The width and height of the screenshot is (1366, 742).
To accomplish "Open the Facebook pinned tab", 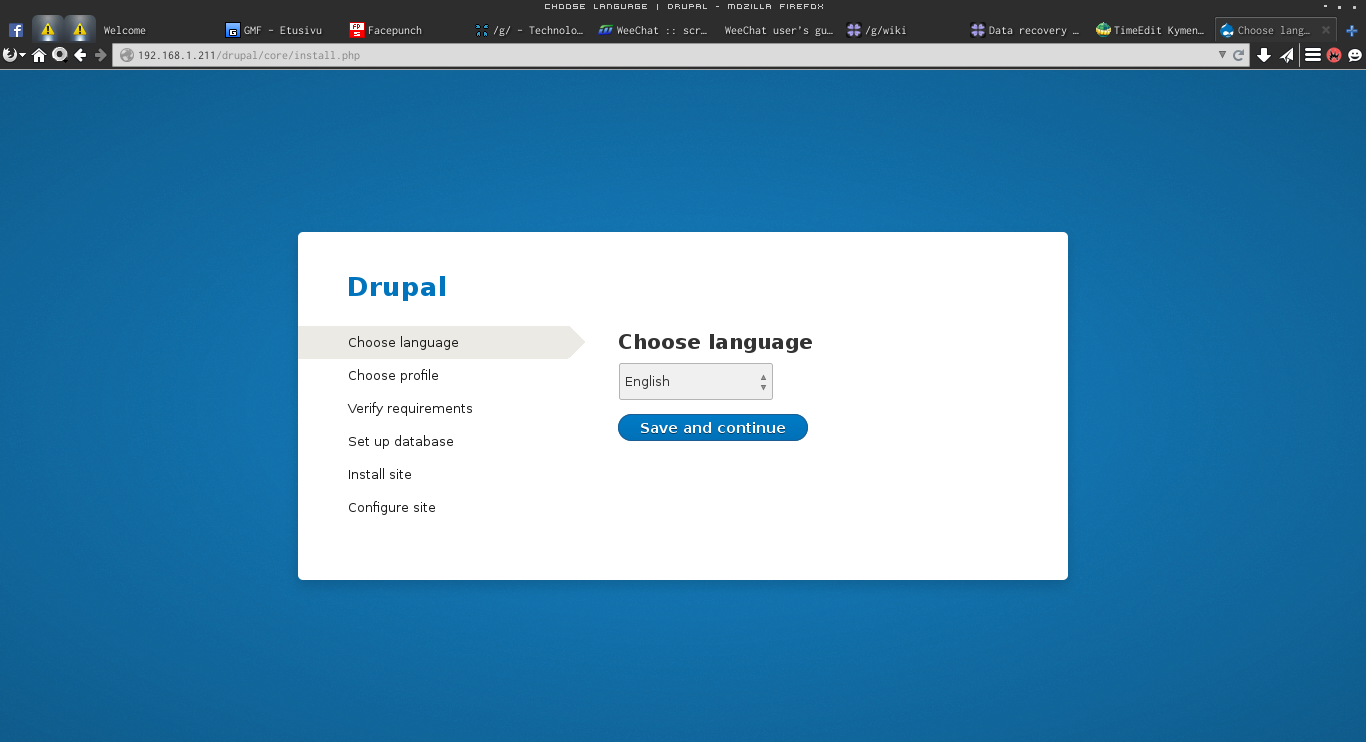I will (x=16, y=30).
